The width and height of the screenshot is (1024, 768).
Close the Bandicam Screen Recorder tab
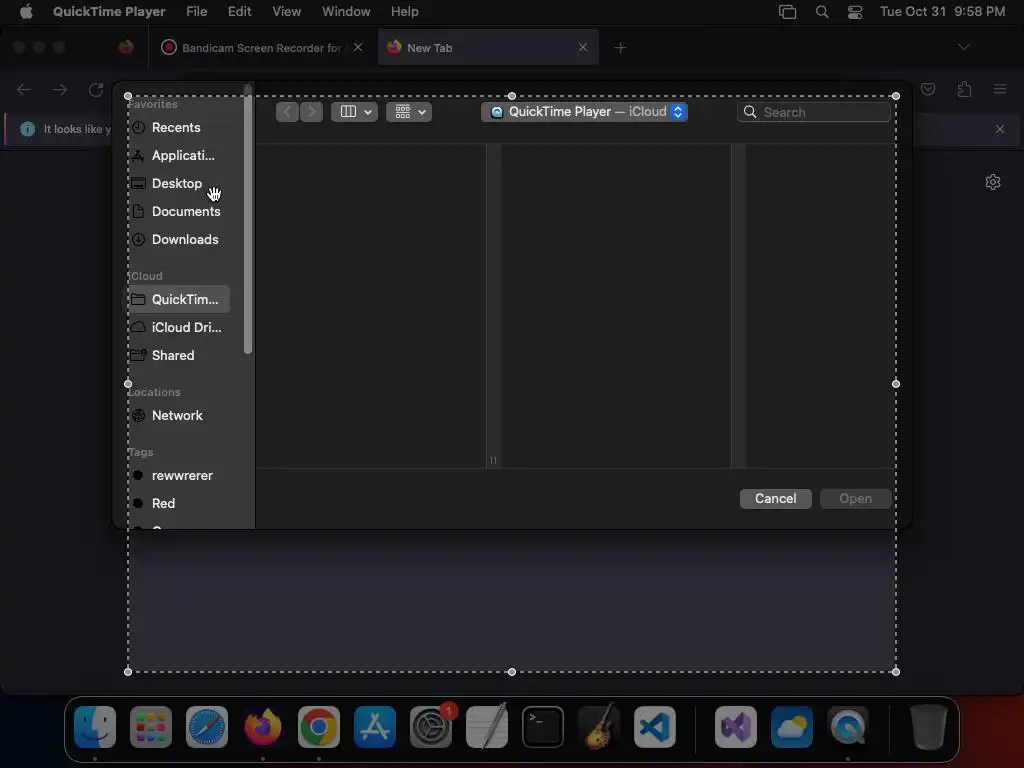point(358,47)
